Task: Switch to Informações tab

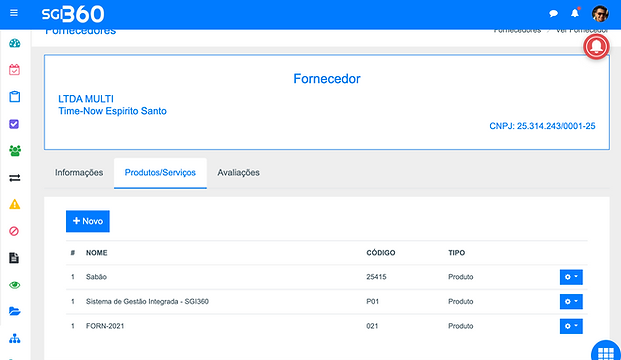Action: [79, 173]
